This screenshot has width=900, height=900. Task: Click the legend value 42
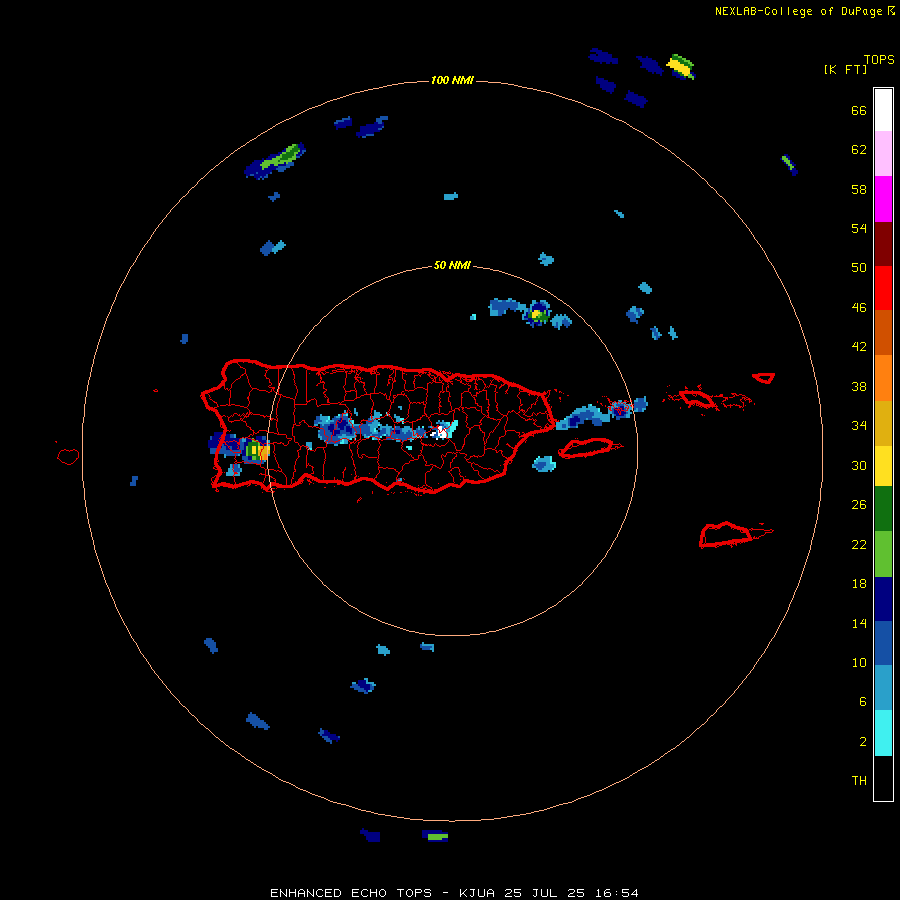(859, 347)
